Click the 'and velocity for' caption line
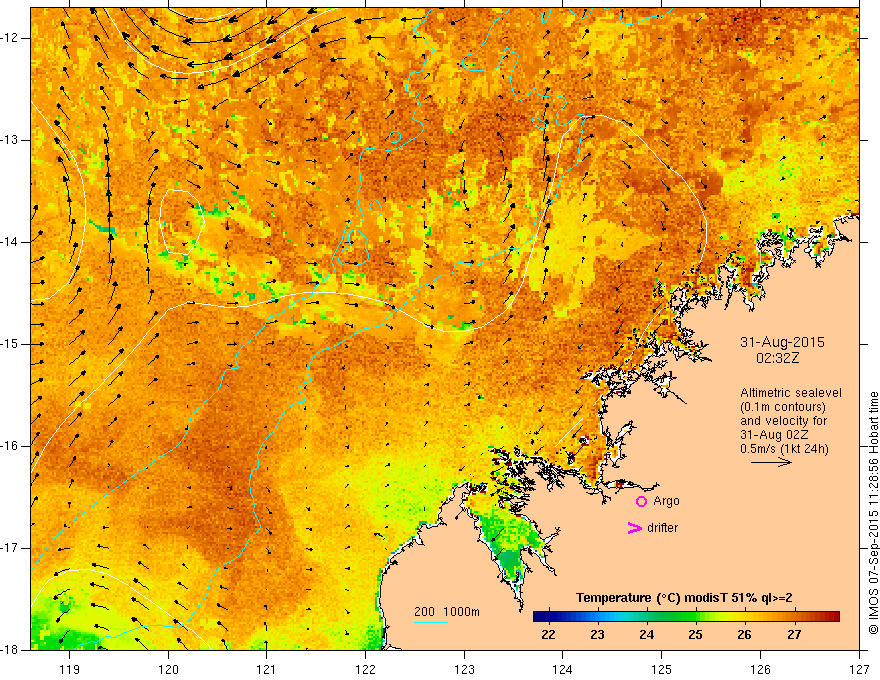 783,421
